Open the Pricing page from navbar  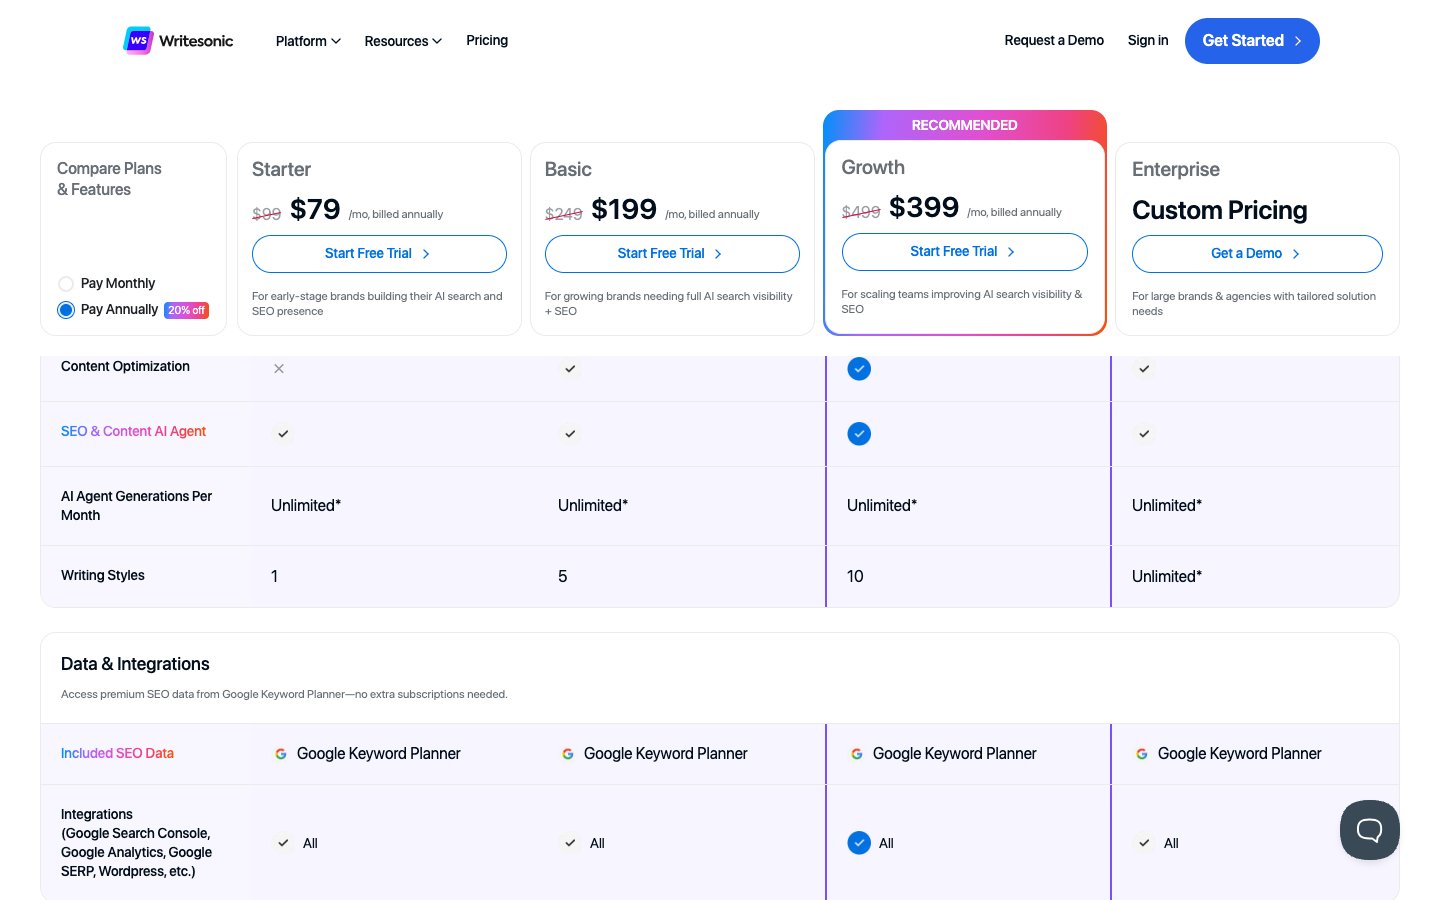[487, 41]
